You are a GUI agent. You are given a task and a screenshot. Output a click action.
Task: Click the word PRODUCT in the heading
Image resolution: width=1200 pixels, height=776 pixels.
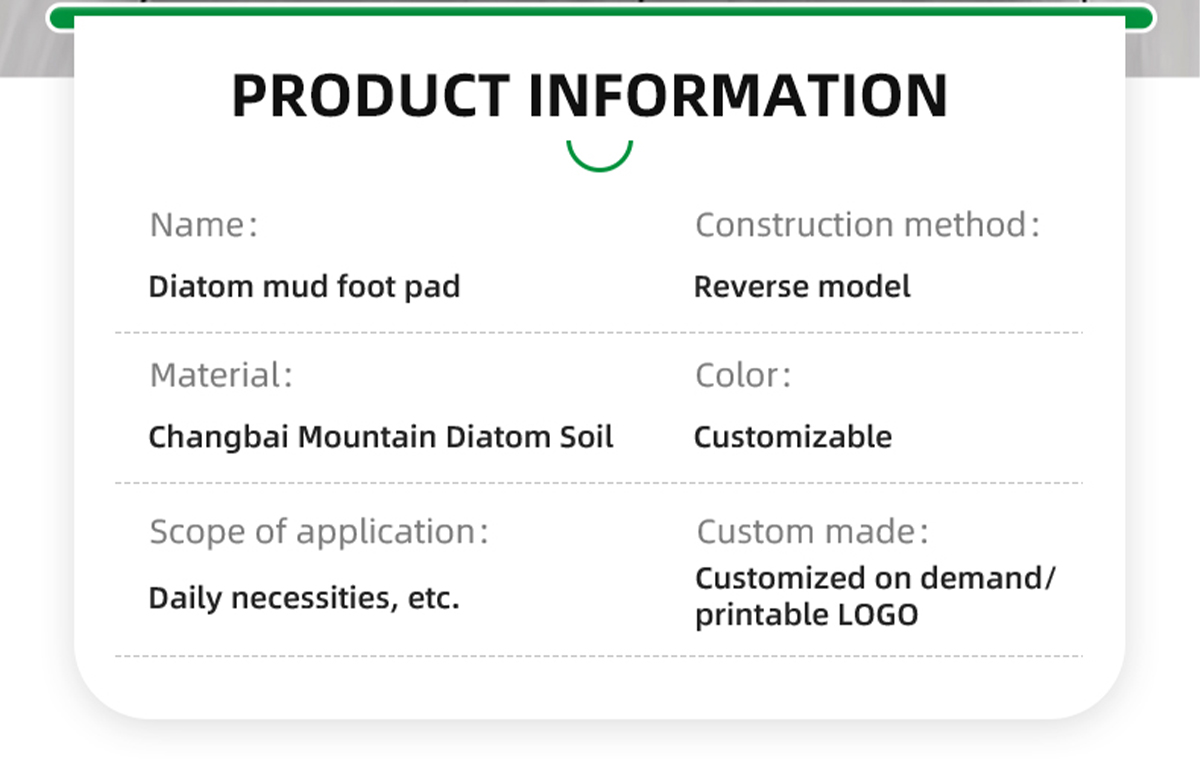(x=371, y=96)
